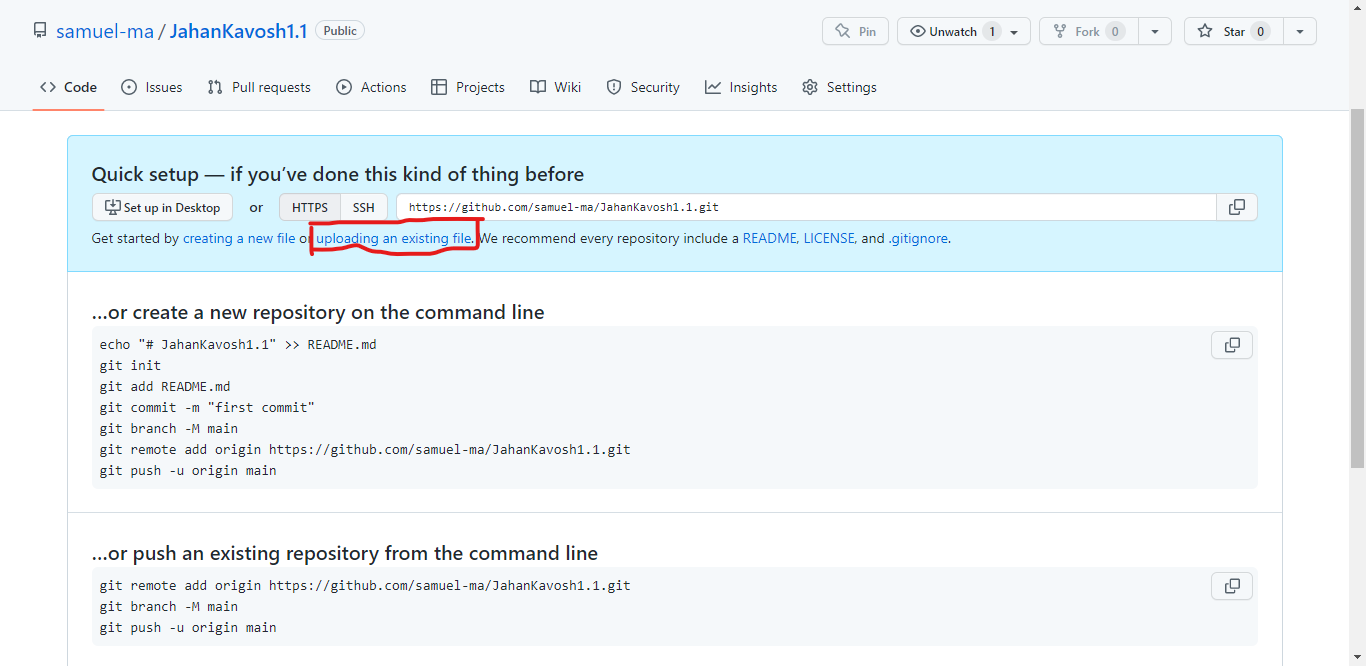The image size is (1366, 666).
Task: Pin the repository
Action: pyautogui.click(x=855, y=31)
